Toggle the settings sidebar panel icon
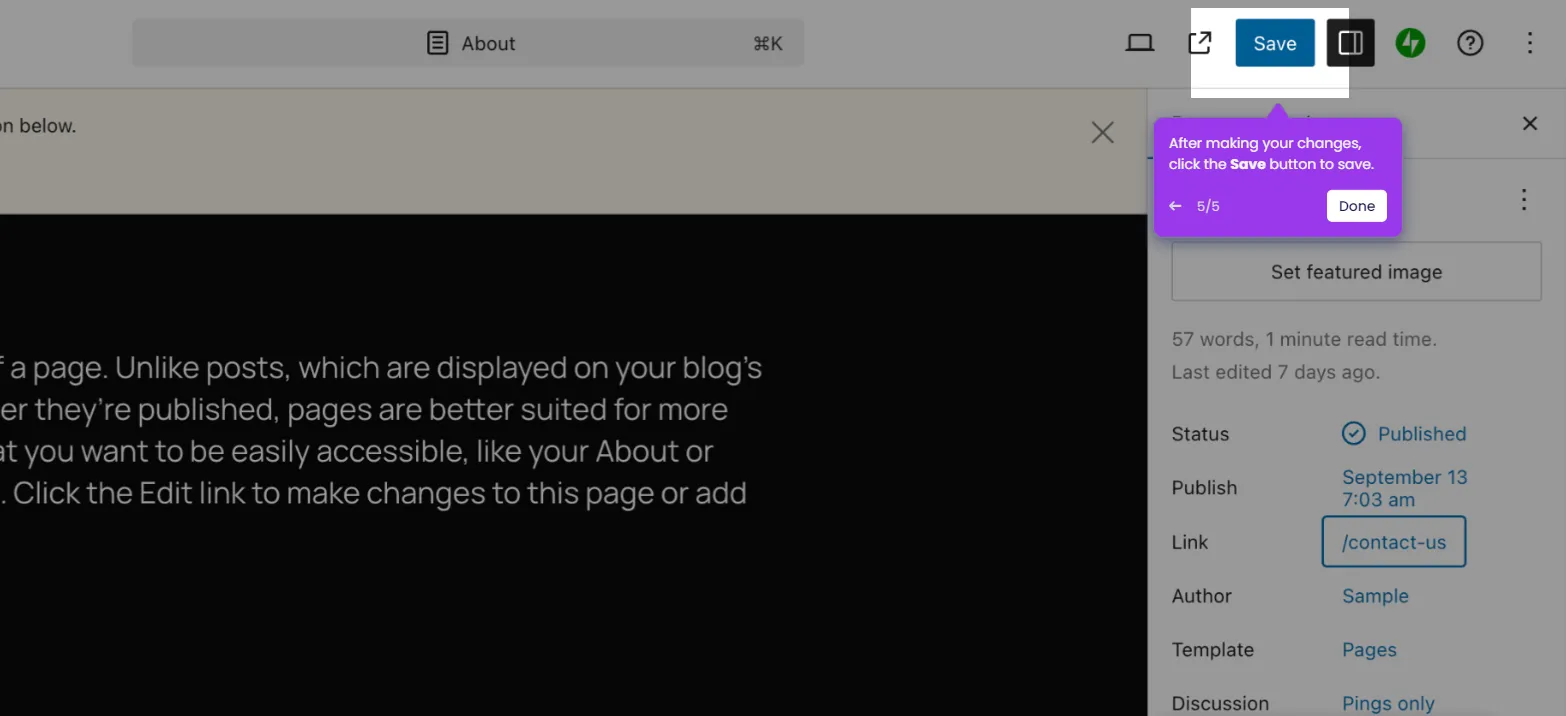 point(1351,43)
